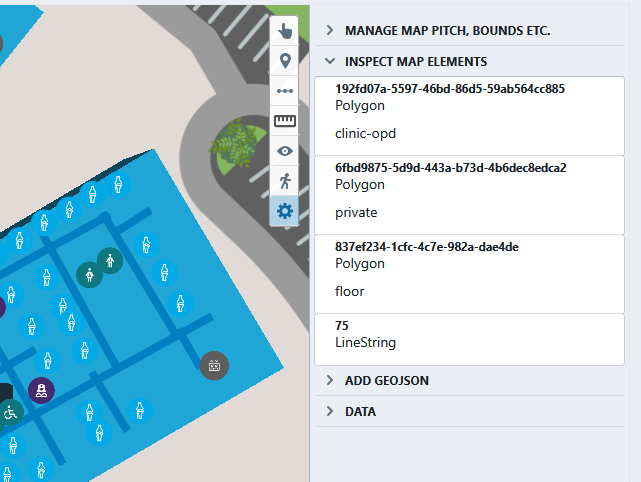This screenshot has width=641, height=482.
Task: Toggle the eye visibility tool
Action: click(285, 151)
